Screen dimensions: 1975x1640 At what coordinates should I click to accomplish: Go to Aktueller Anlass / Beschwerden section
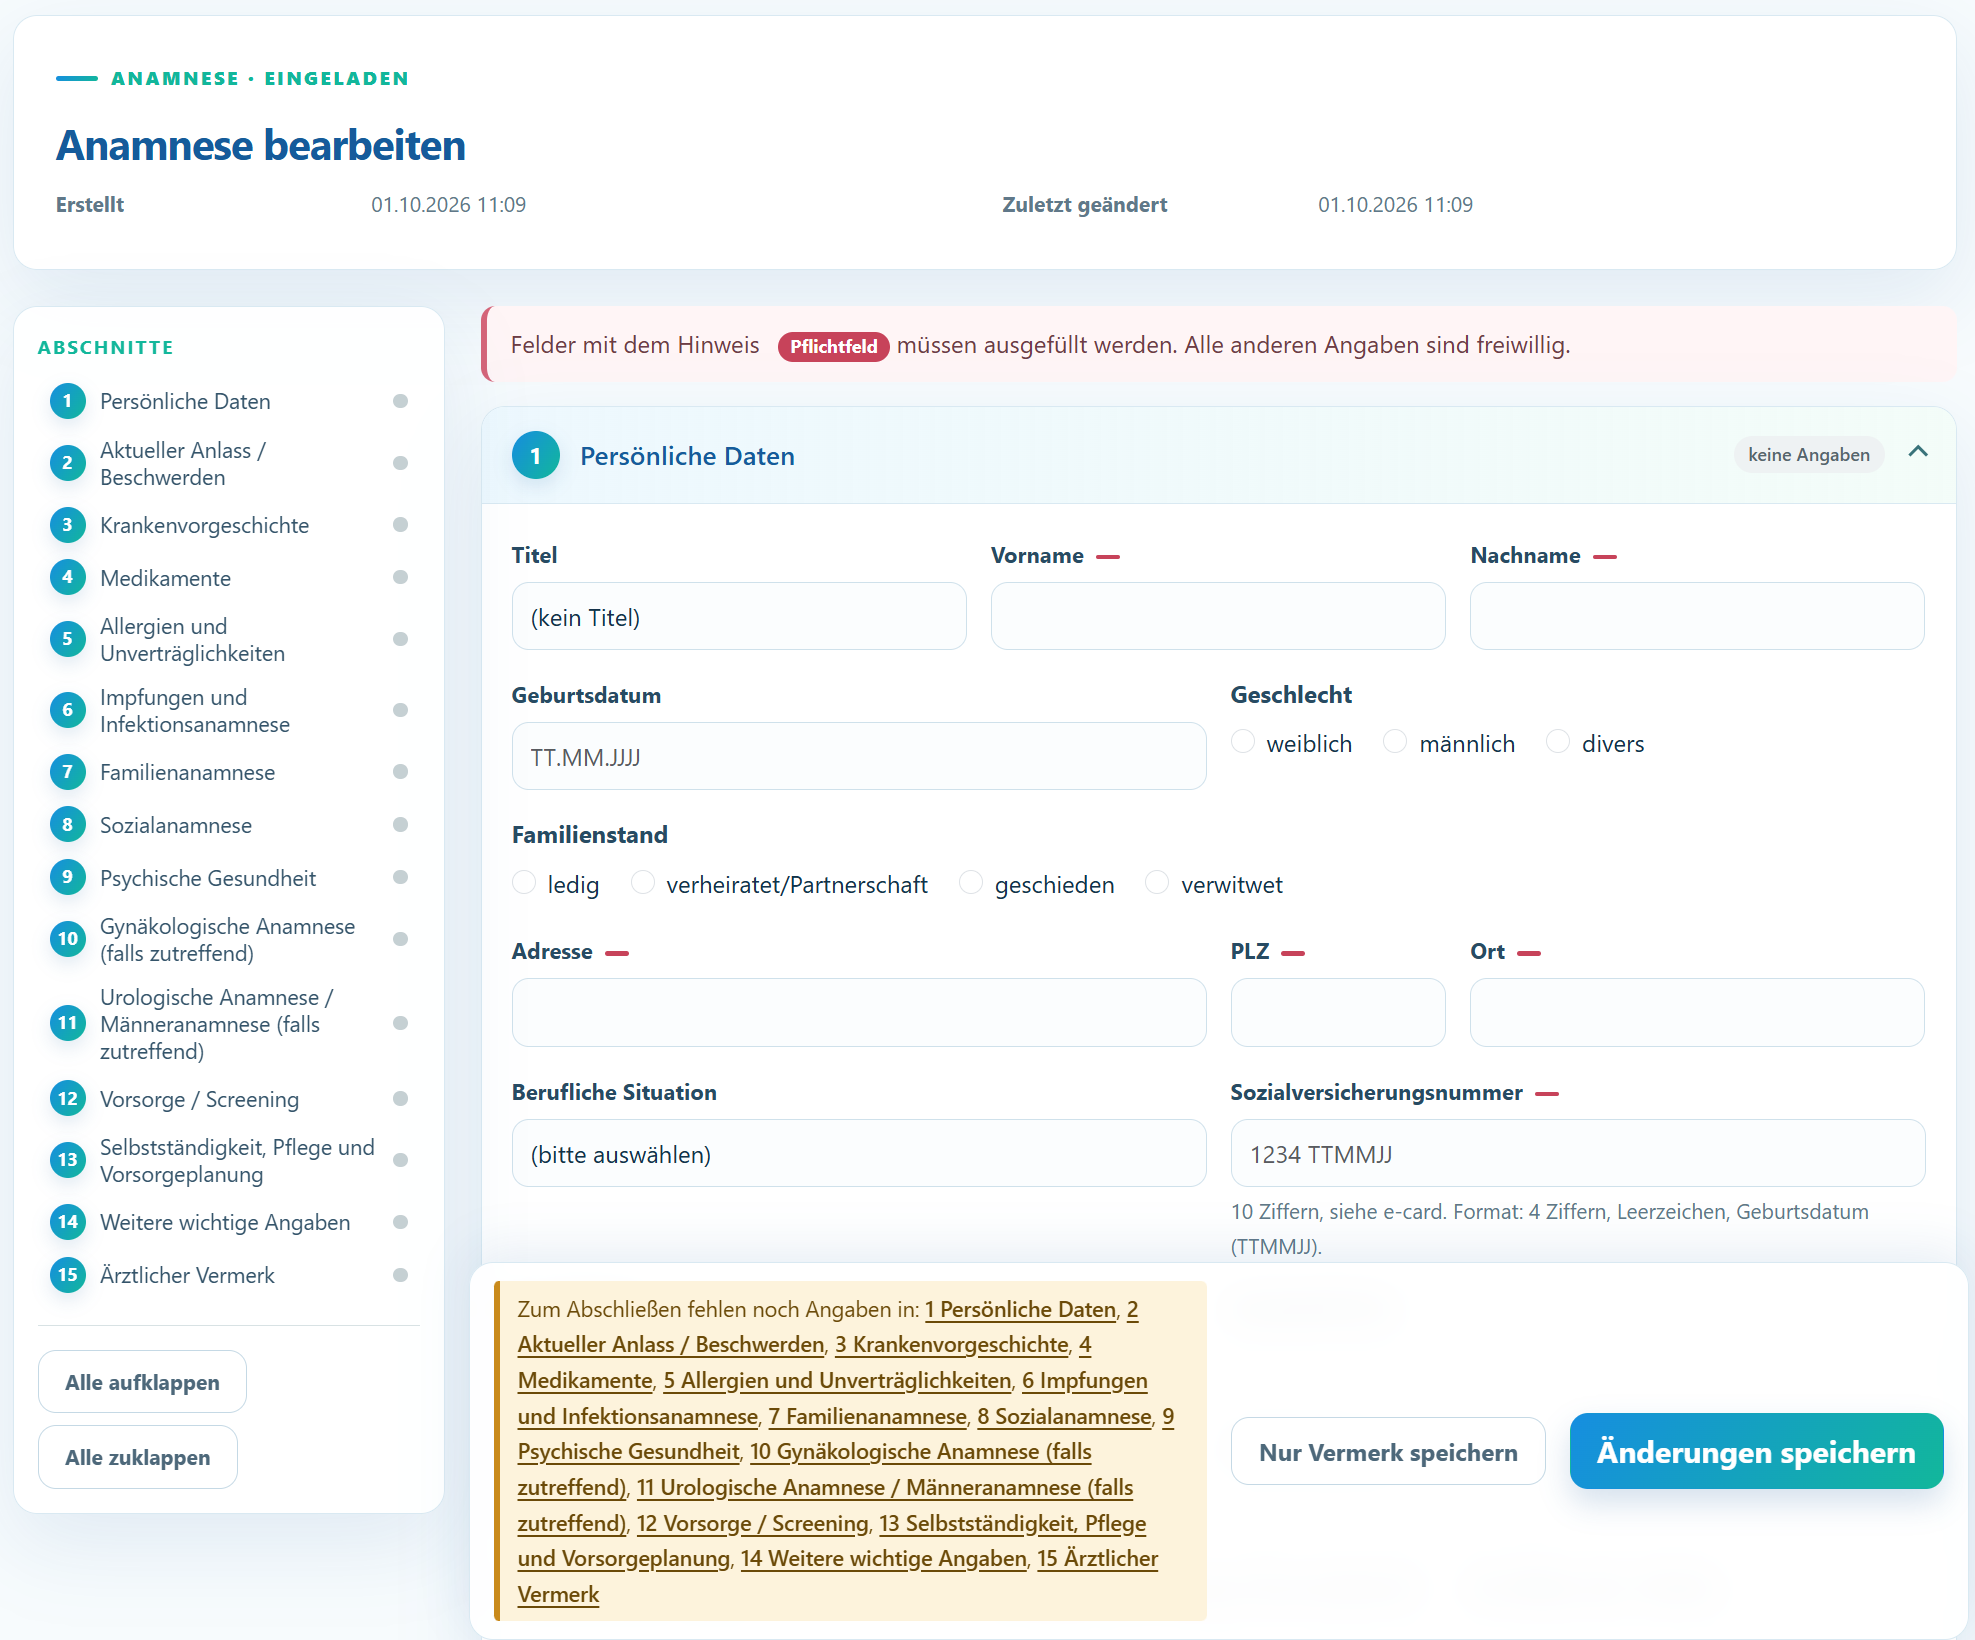[228, 463]
